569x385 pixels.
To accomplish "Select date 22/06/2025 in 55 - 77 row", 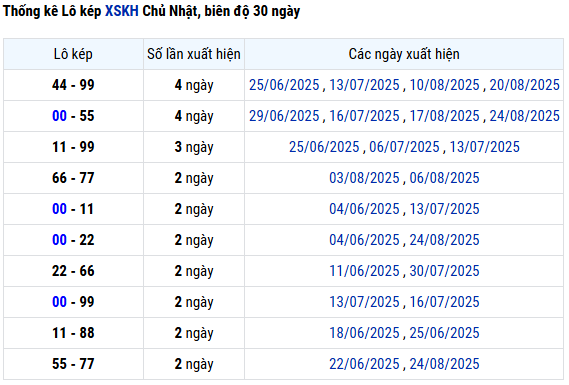I will 364,364.
